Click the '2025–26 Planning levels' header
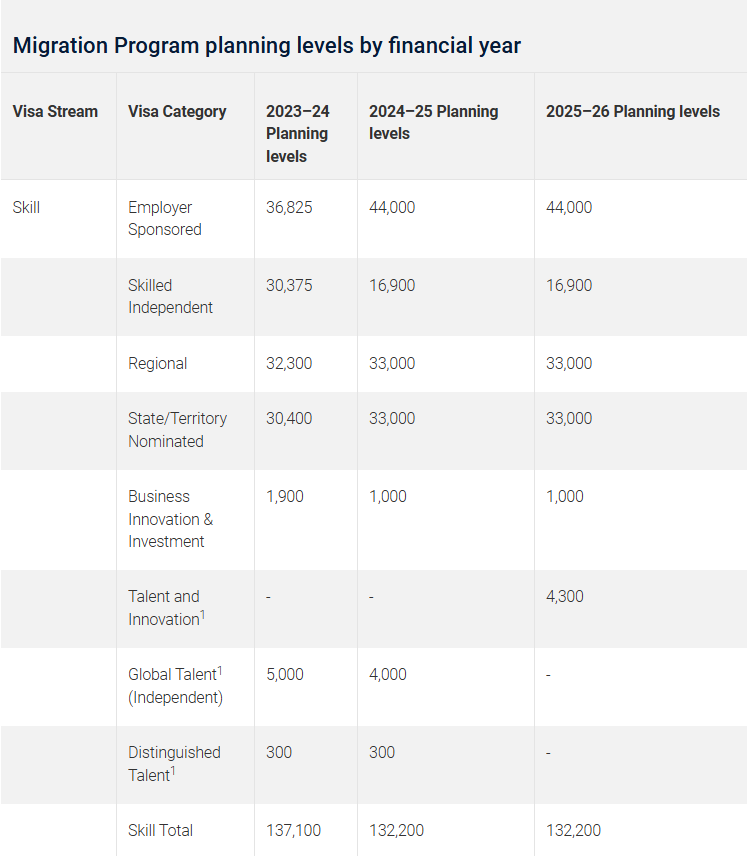 (632, 111)
